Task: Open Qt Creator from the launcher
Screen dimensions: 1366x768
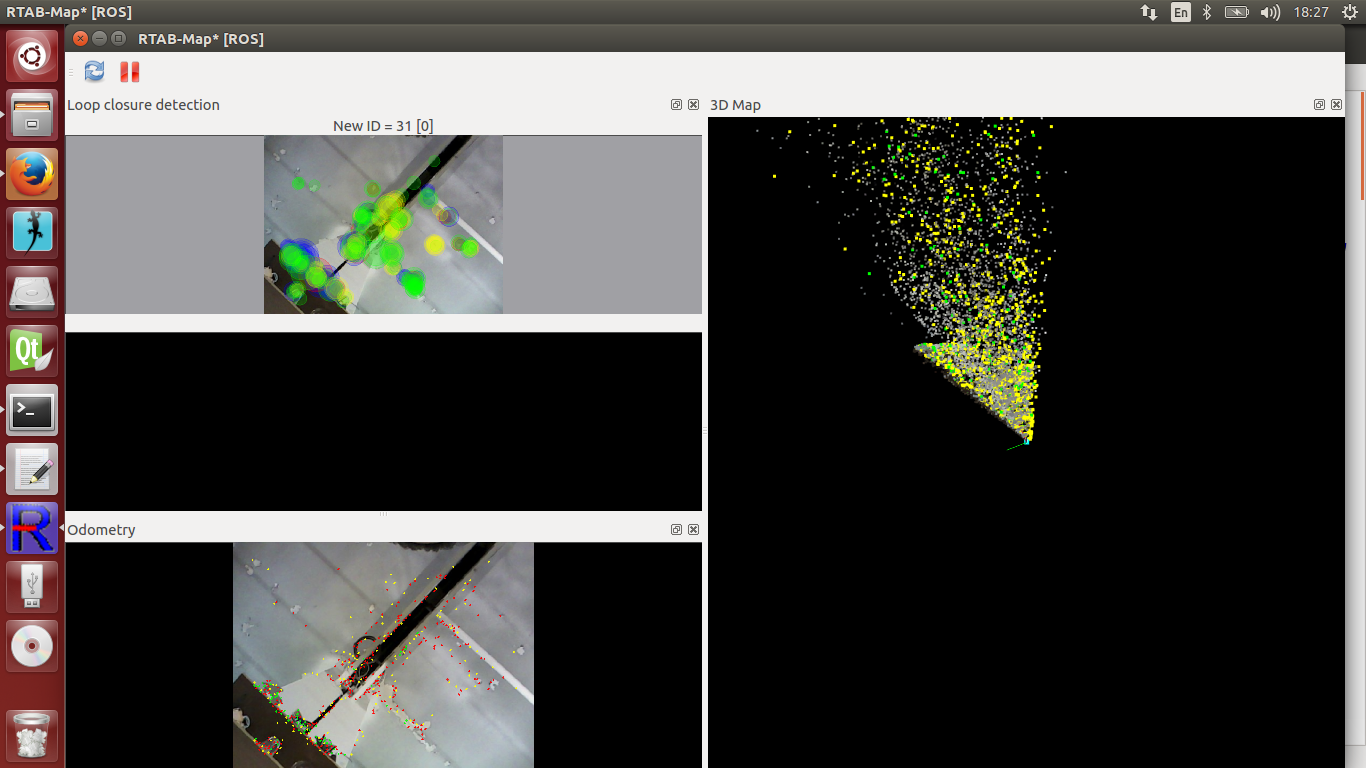Action: [32, 351]
